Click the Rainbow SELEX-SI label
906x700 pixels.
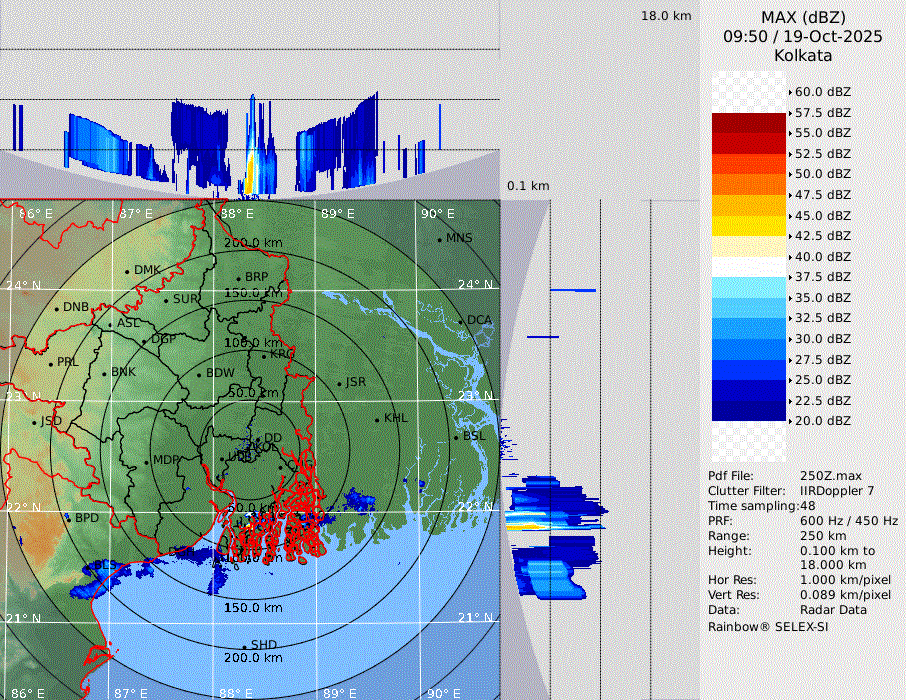768,626
